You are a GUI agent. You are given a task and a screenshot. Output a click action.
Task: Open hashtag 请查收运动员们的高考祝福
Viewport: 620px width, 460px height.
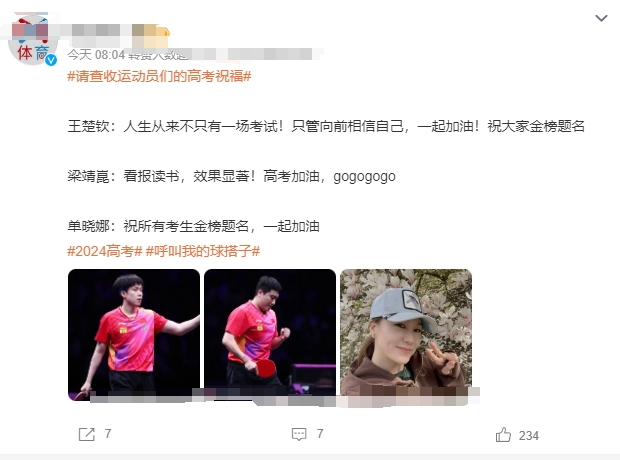[x=159, y=76]
